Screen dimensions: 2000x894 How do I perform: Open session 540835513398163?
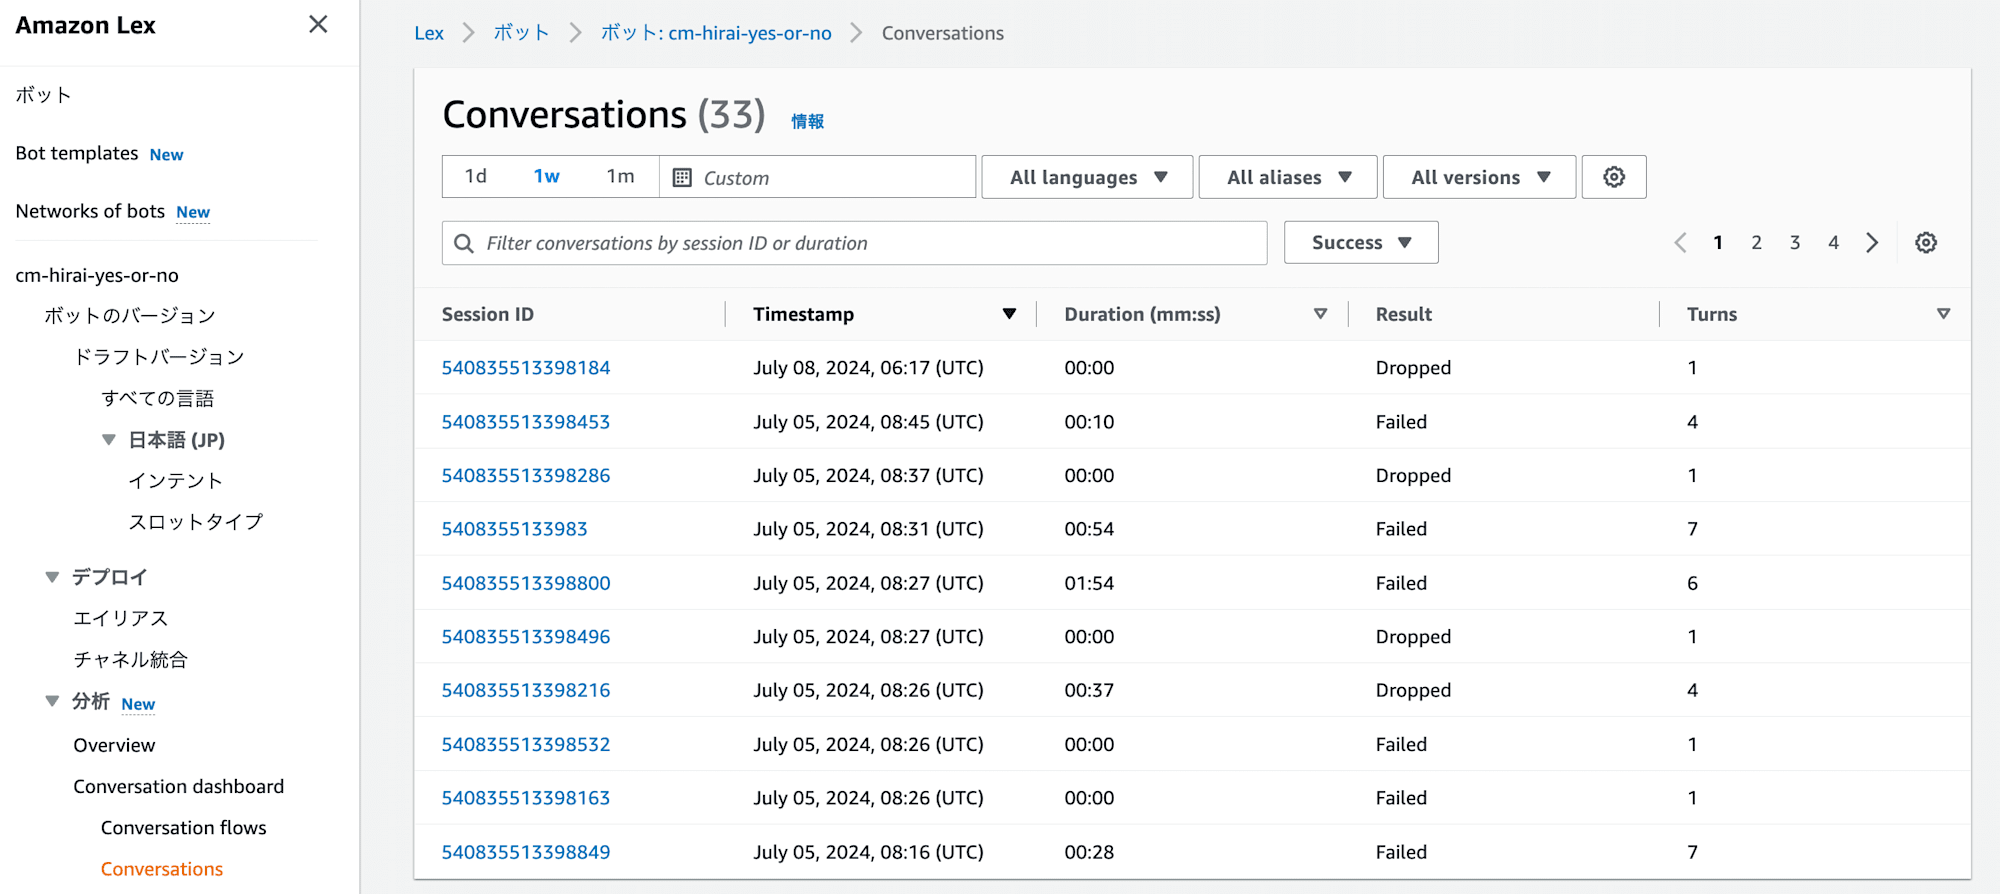(x=526, y=798)
